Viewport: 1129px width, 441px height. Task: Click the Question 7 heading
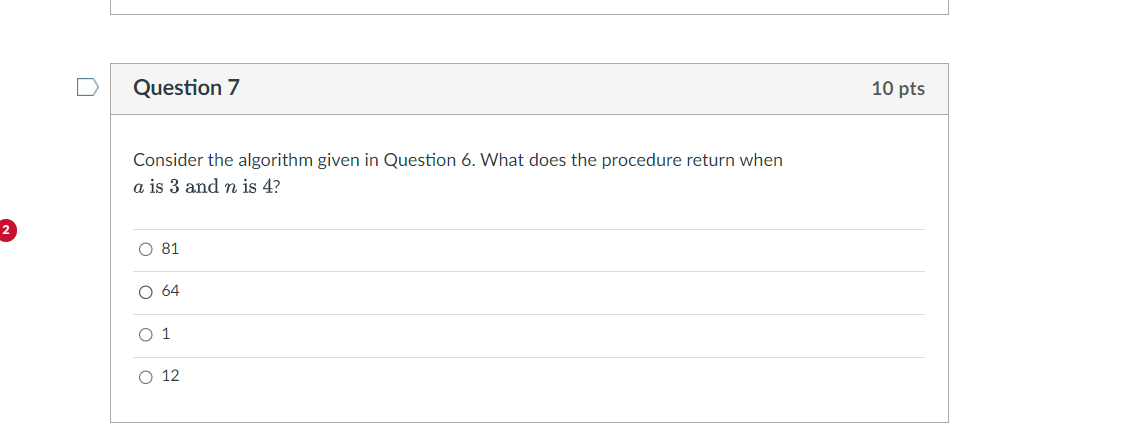[186, 88]
